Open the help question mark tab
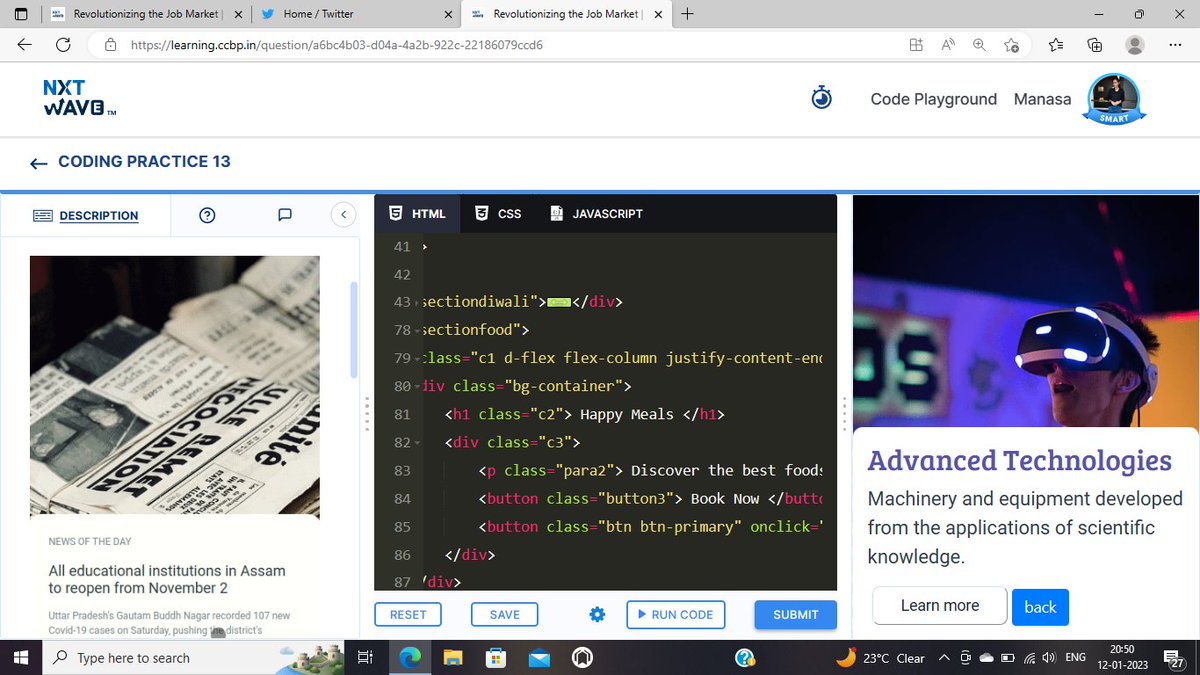This screenshot has height=675, width=1200. coord(208,215)
